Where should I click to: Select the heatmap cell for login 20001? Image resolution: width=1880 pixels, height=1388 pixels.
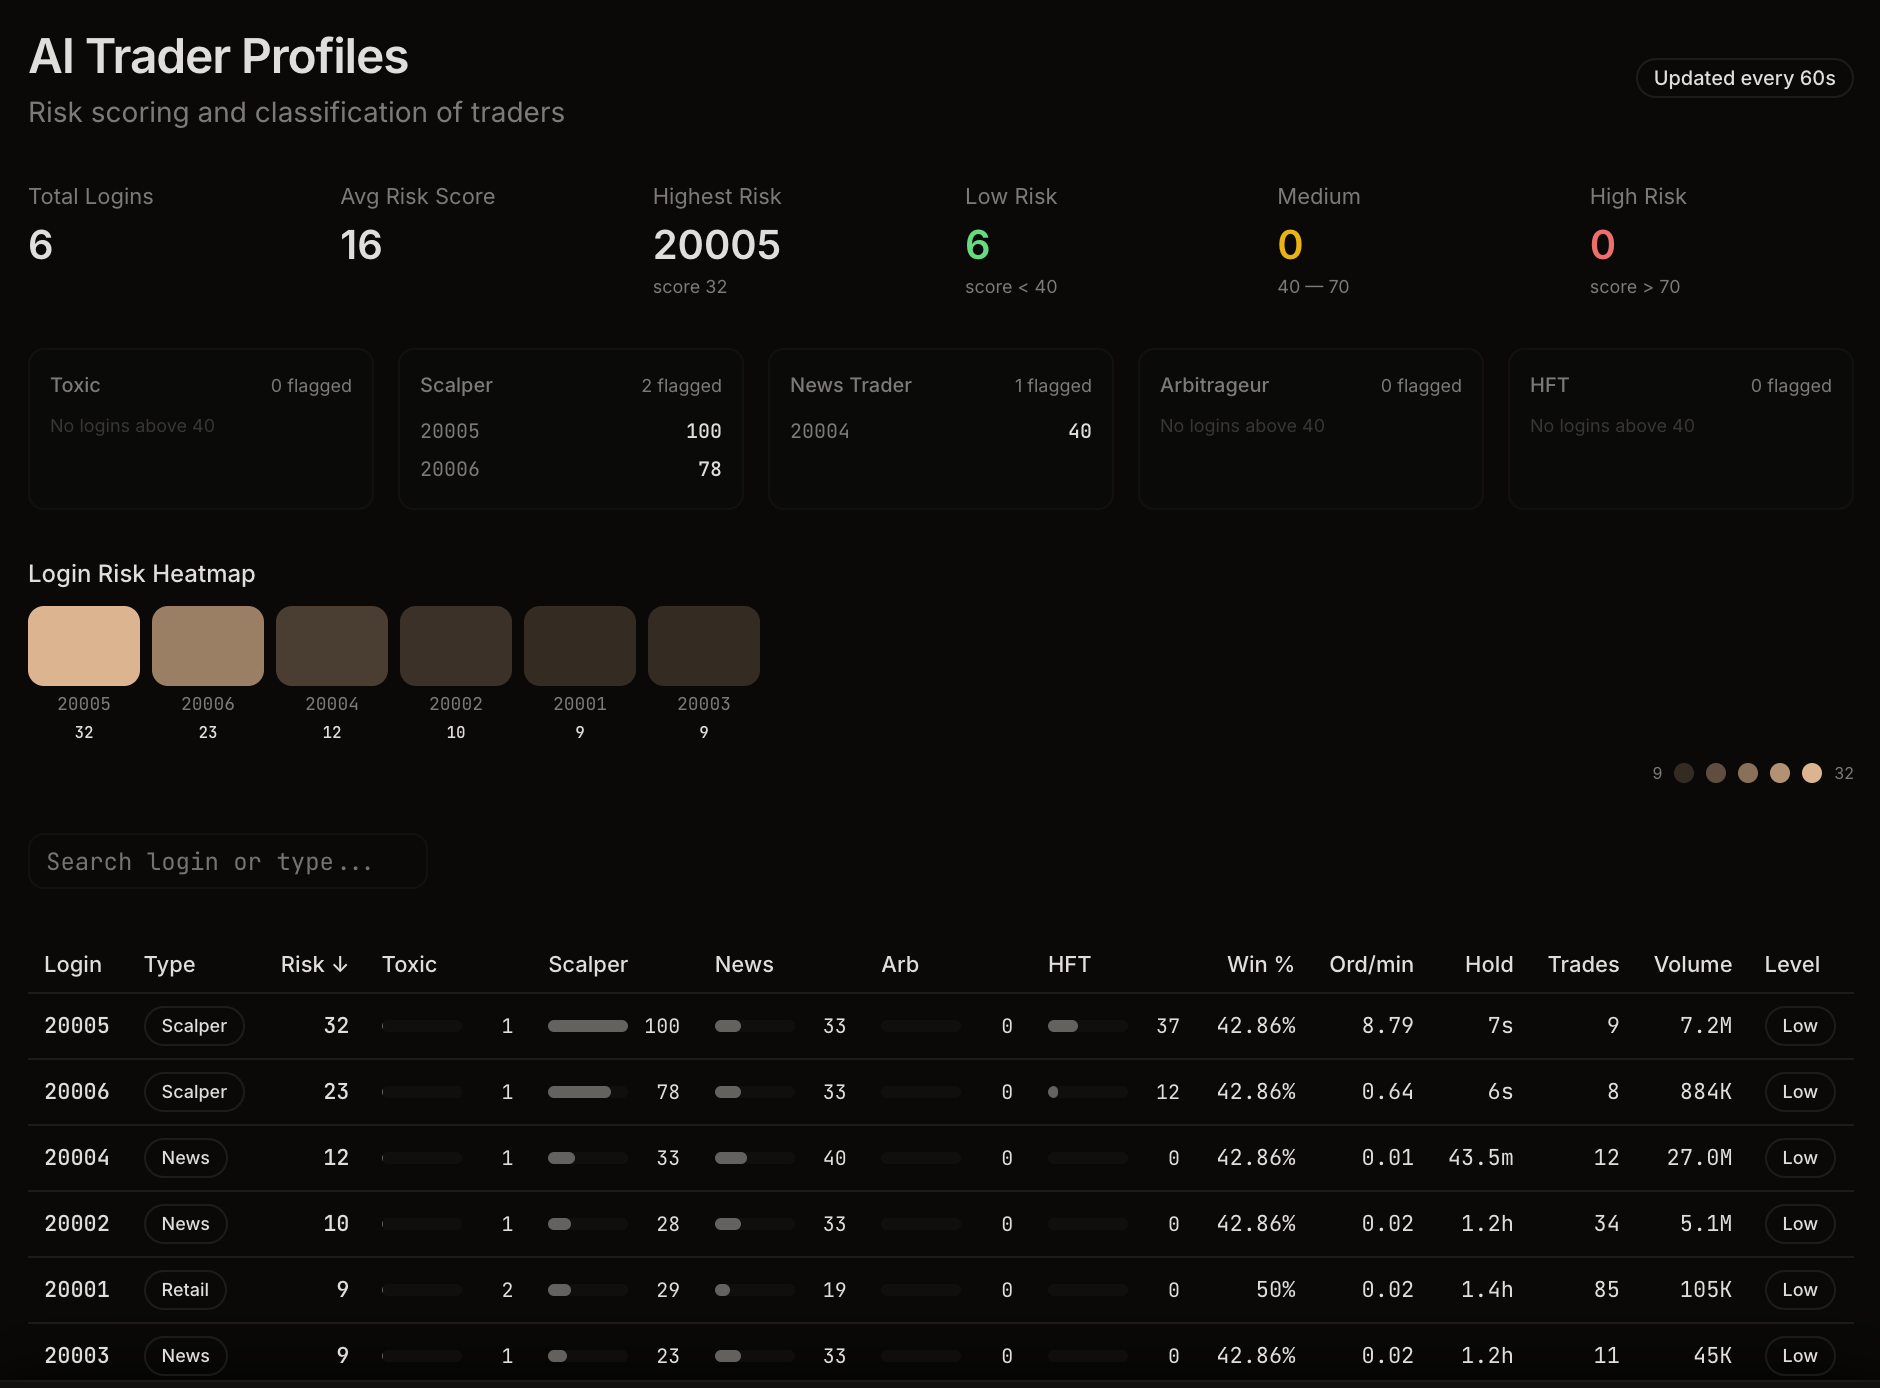tap(580, 645)
